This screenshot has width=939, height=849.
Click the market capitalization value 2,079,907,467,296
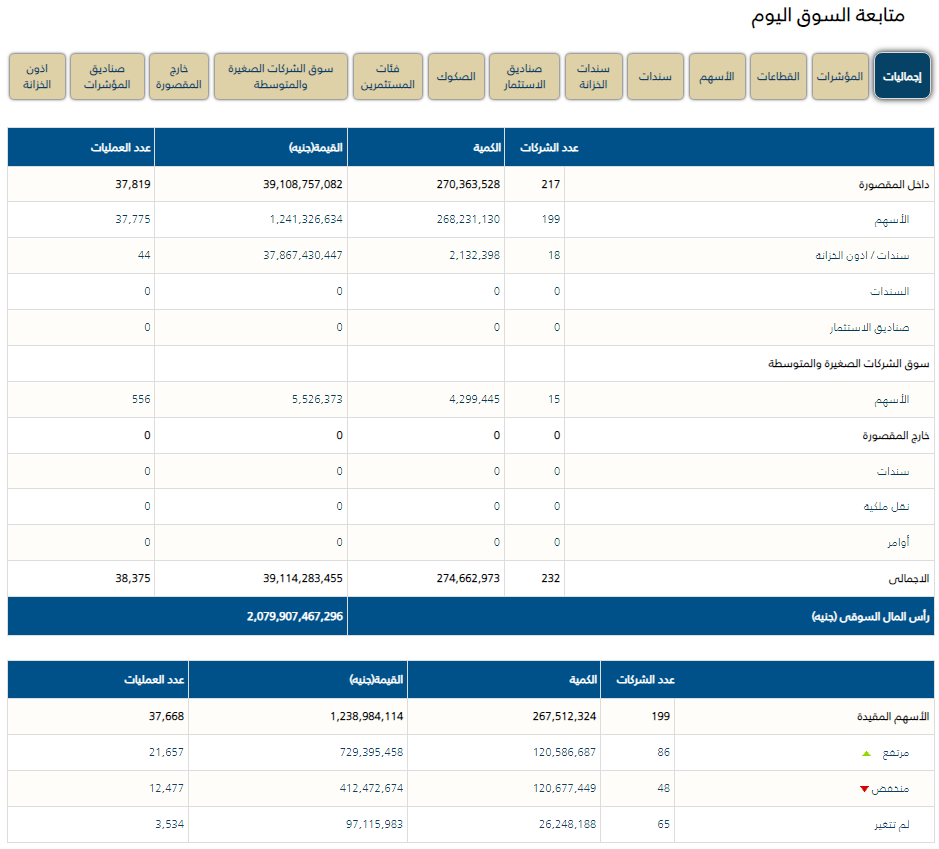point(295,617)
